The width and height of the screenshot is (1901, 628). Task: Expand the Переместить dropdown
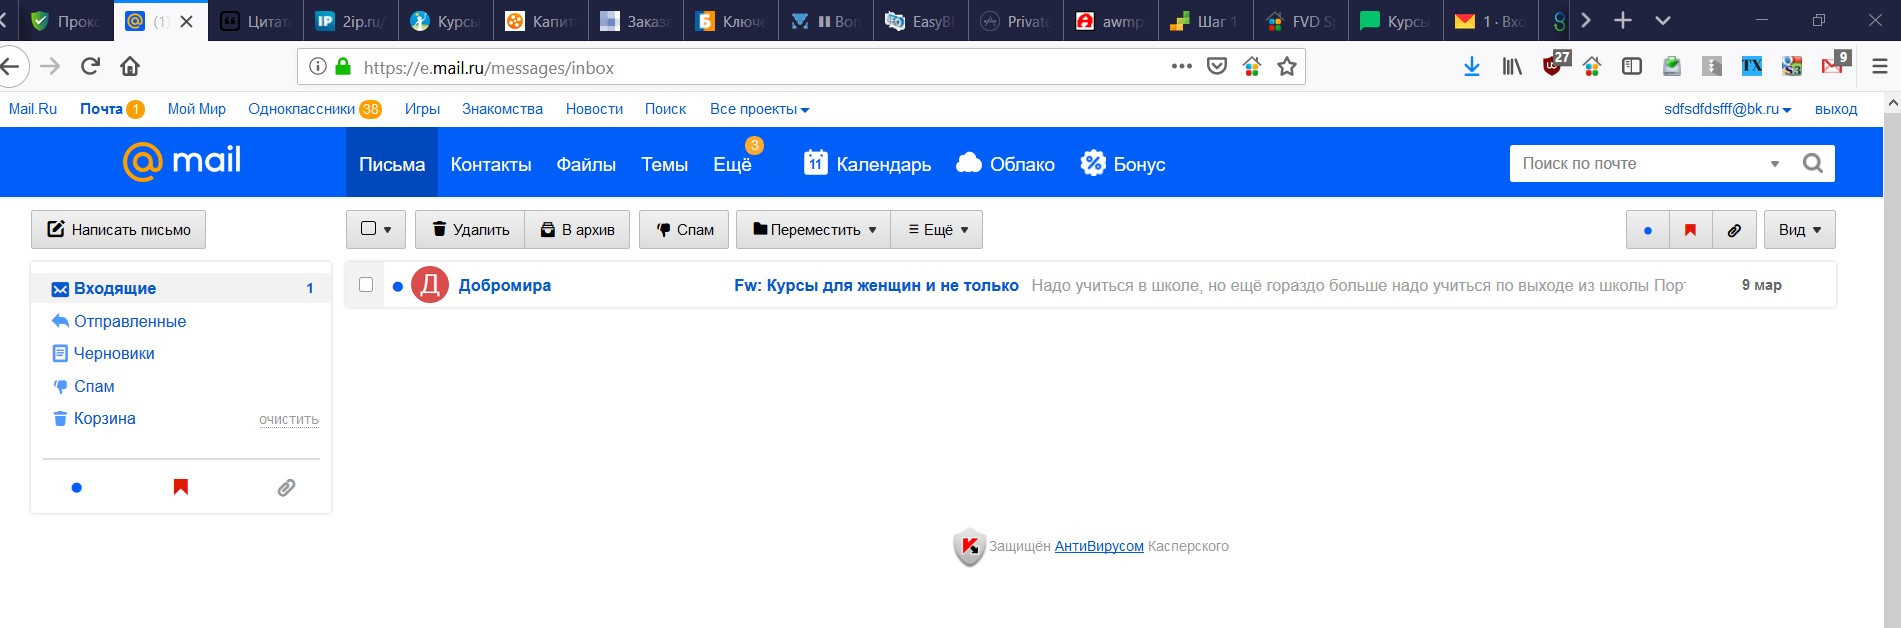[813, 230]
